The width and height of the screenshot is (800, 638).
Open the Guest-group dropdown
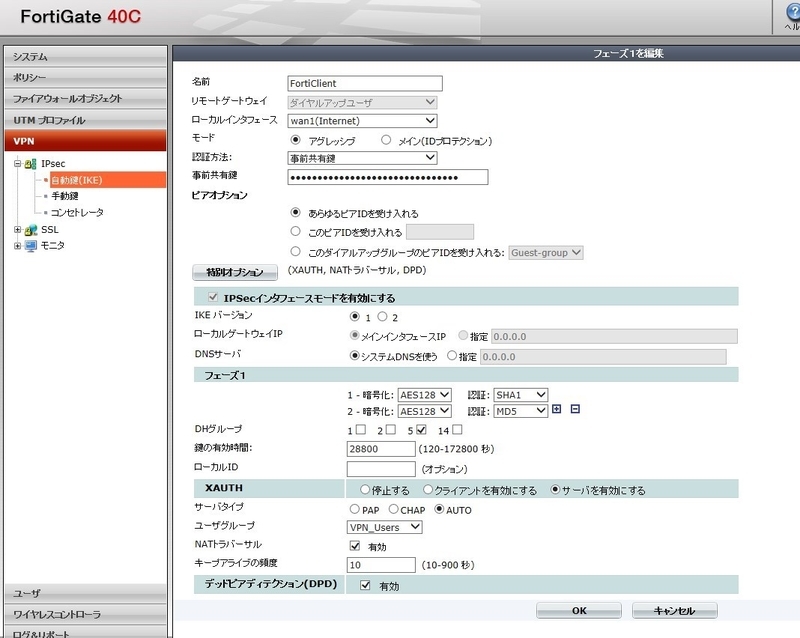(x=546, y=253)
